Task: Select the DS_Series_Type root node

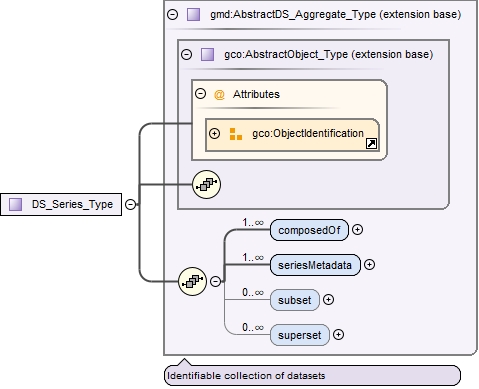Action: point(61,204)
